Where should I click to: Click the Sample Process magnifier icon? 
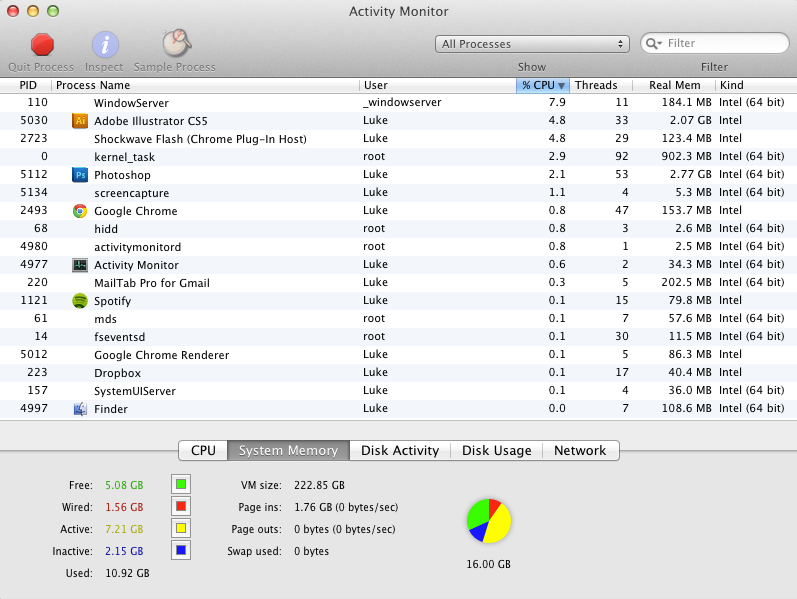176,43
